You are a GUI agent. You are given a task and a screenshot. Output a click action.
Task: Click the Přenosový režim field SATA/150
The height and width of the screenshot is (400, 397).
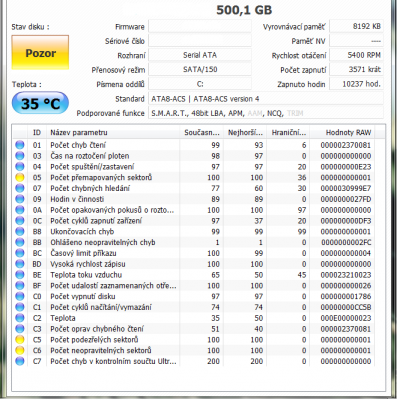[x=200, y=69]
